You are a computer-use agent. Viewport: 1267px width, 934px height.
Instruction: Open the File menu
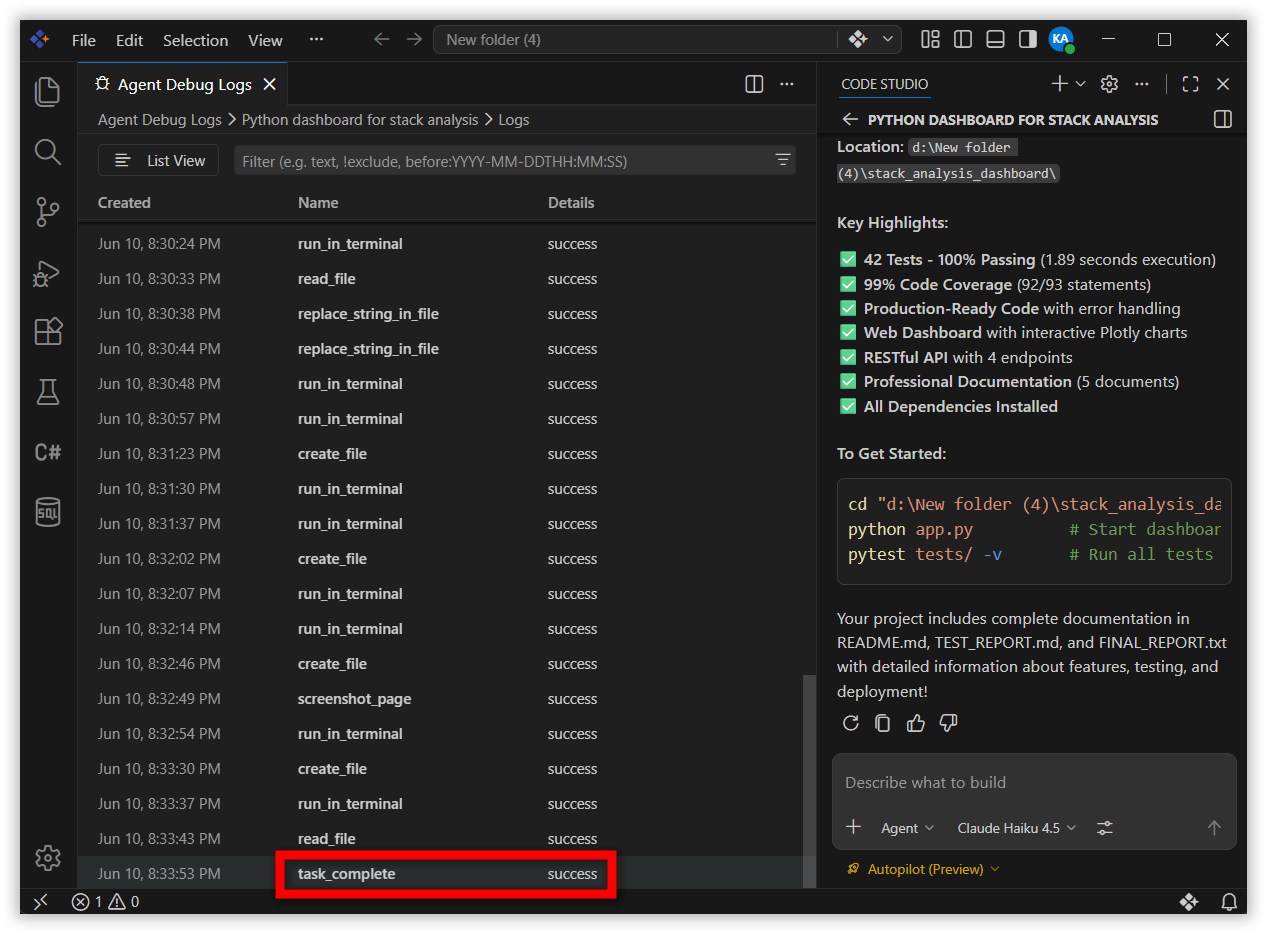click(84, 40)
